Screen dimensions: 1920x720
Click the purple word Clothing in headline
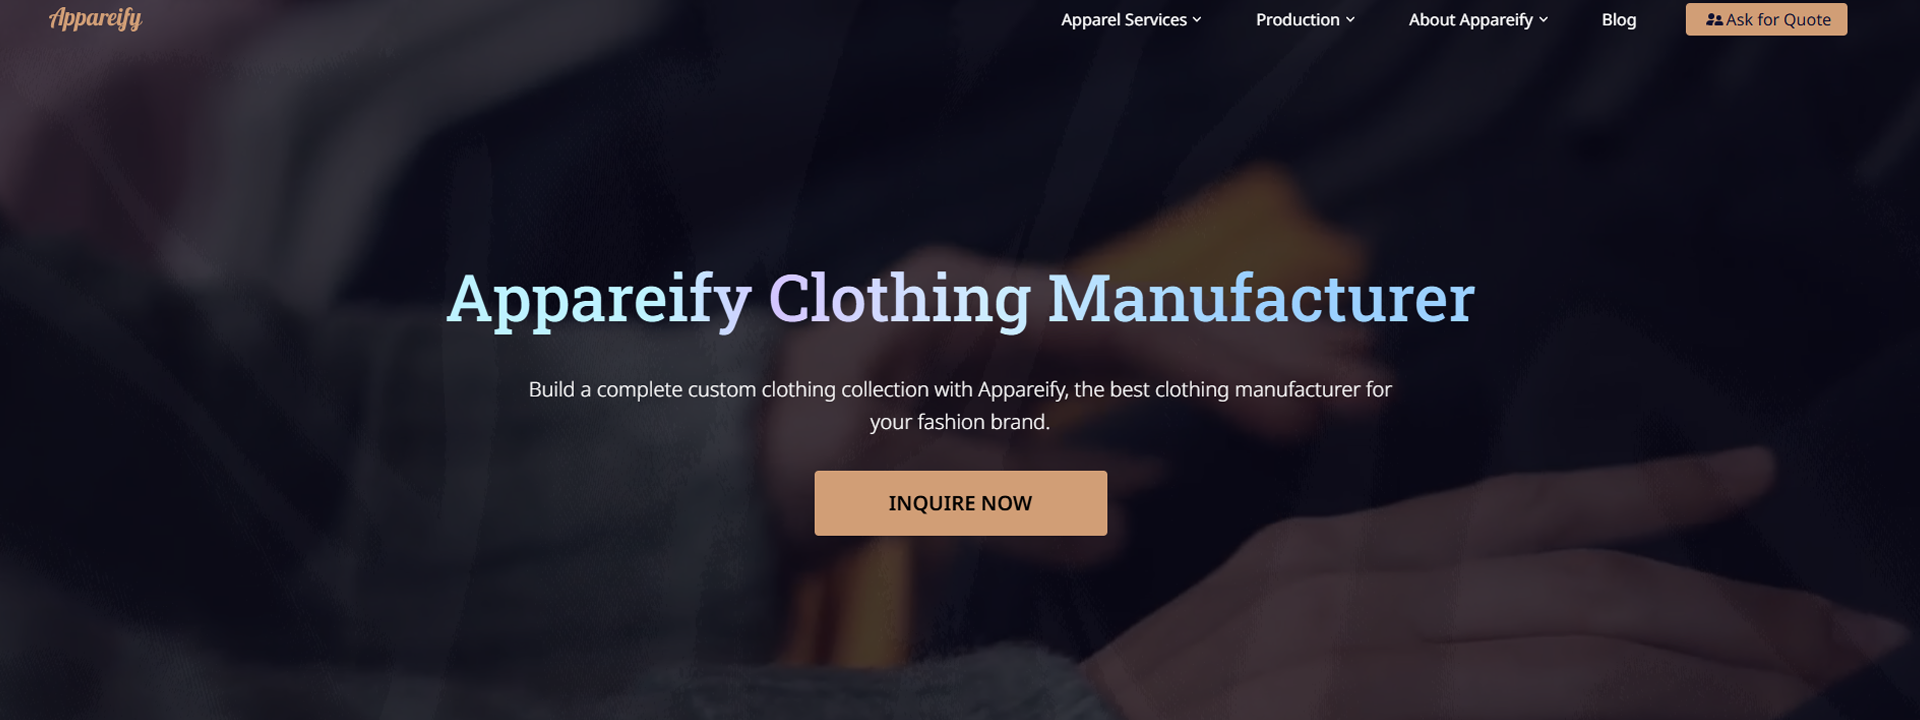pyautogui.click(x=899, y=298)
